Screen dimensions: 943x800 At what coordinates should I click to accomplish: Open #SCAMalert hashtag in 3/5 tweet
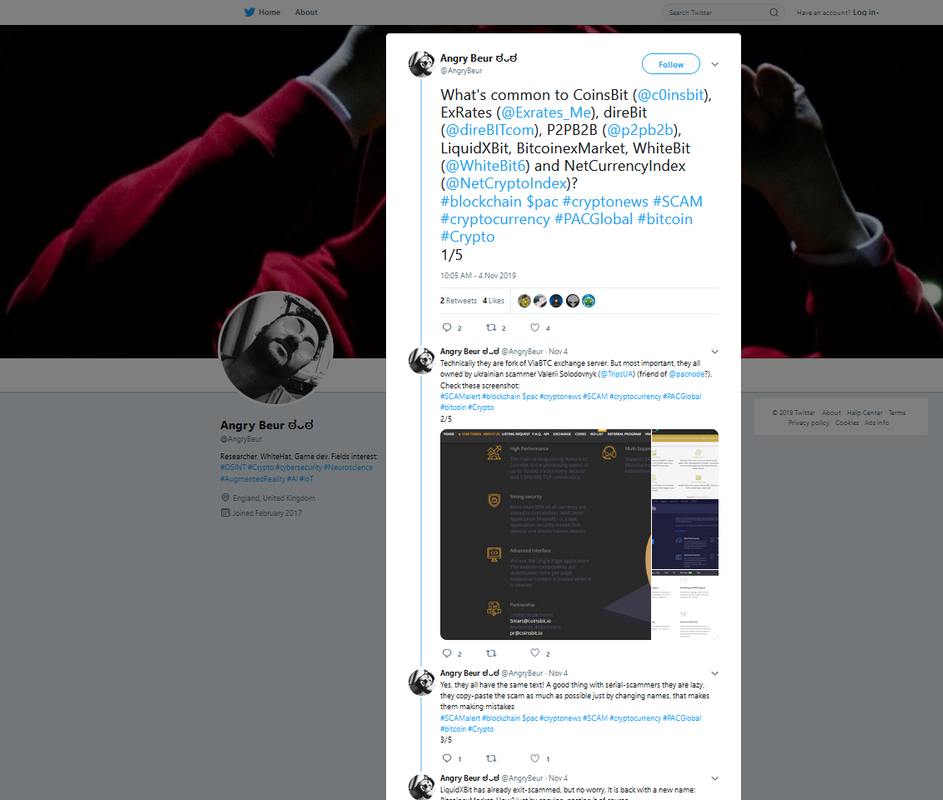click(x=460, y=718)
